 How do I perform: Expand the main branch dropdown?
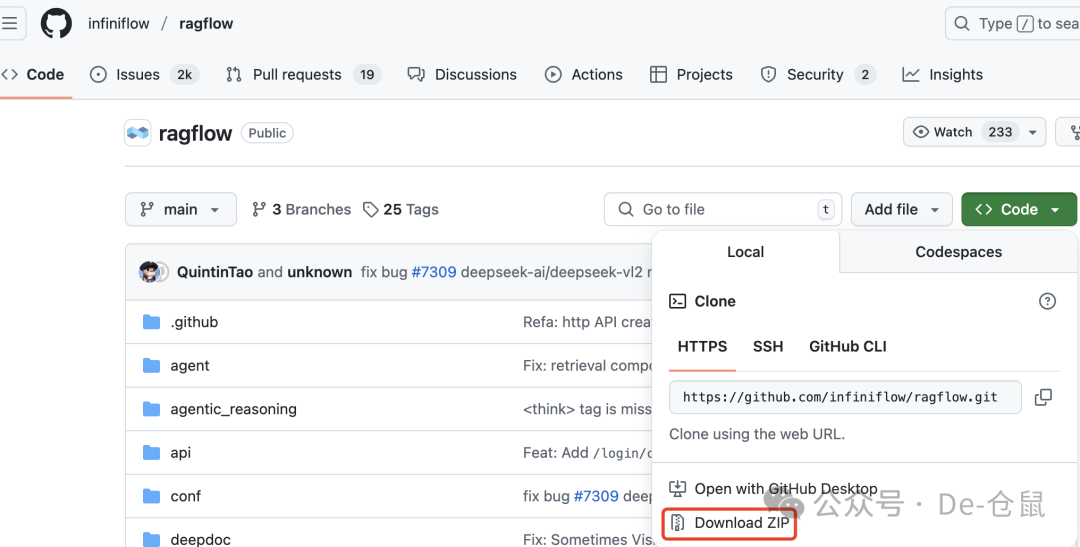[x=181, y=209]
